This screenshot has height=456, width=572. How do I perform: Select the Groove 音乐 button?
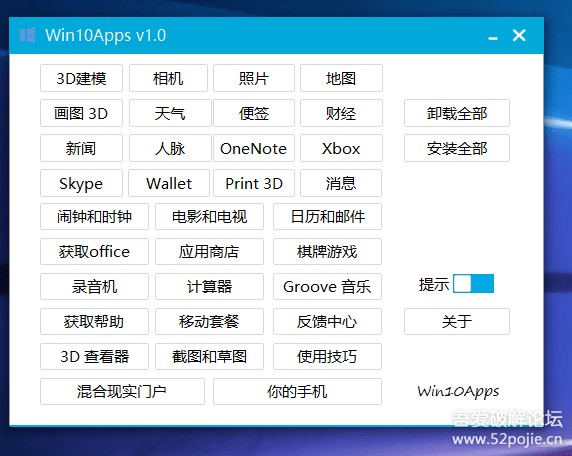coord(327,286)
